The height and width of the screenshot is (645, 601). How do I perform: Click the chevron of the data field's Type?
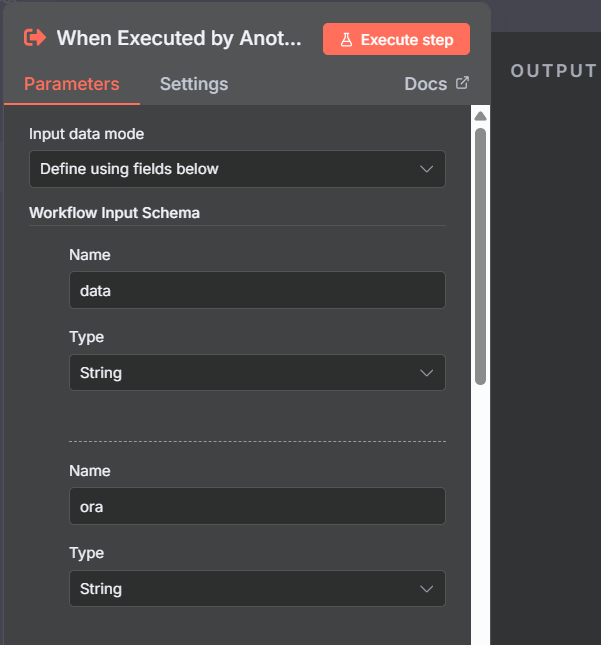click(x=427, y=373)
